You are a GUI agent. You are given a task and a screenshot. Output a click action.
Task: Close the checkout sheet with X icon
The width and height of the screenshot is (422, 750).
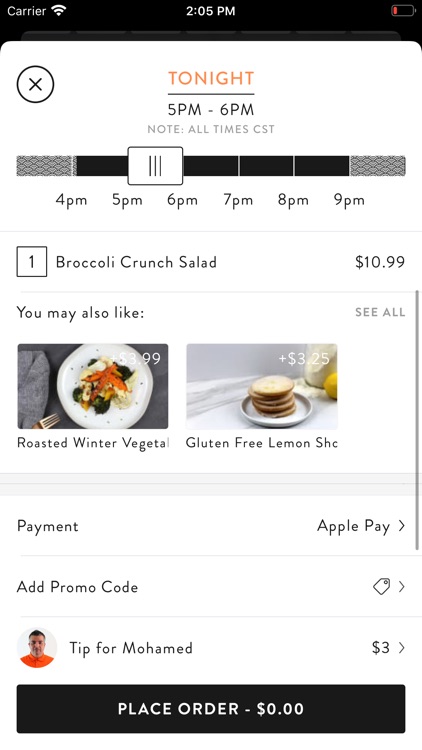click(35, 84)
